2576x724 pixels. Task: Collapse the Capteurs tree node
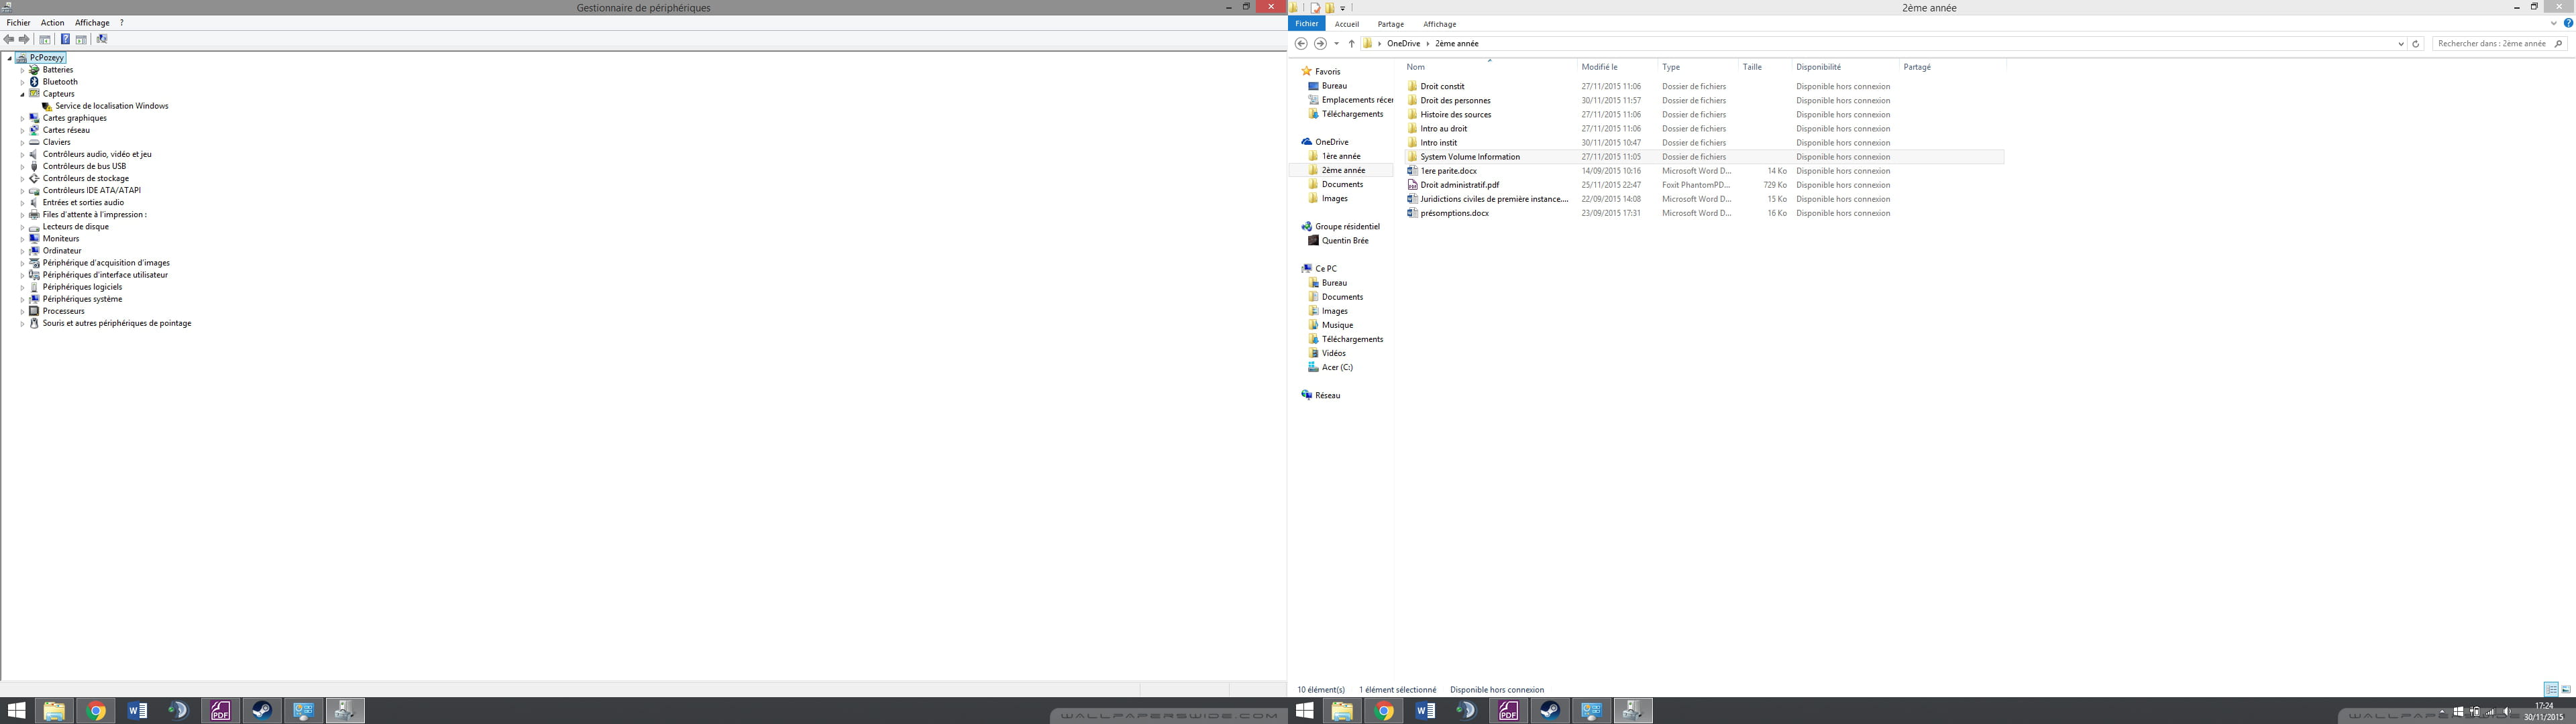(x=22, y=94)
